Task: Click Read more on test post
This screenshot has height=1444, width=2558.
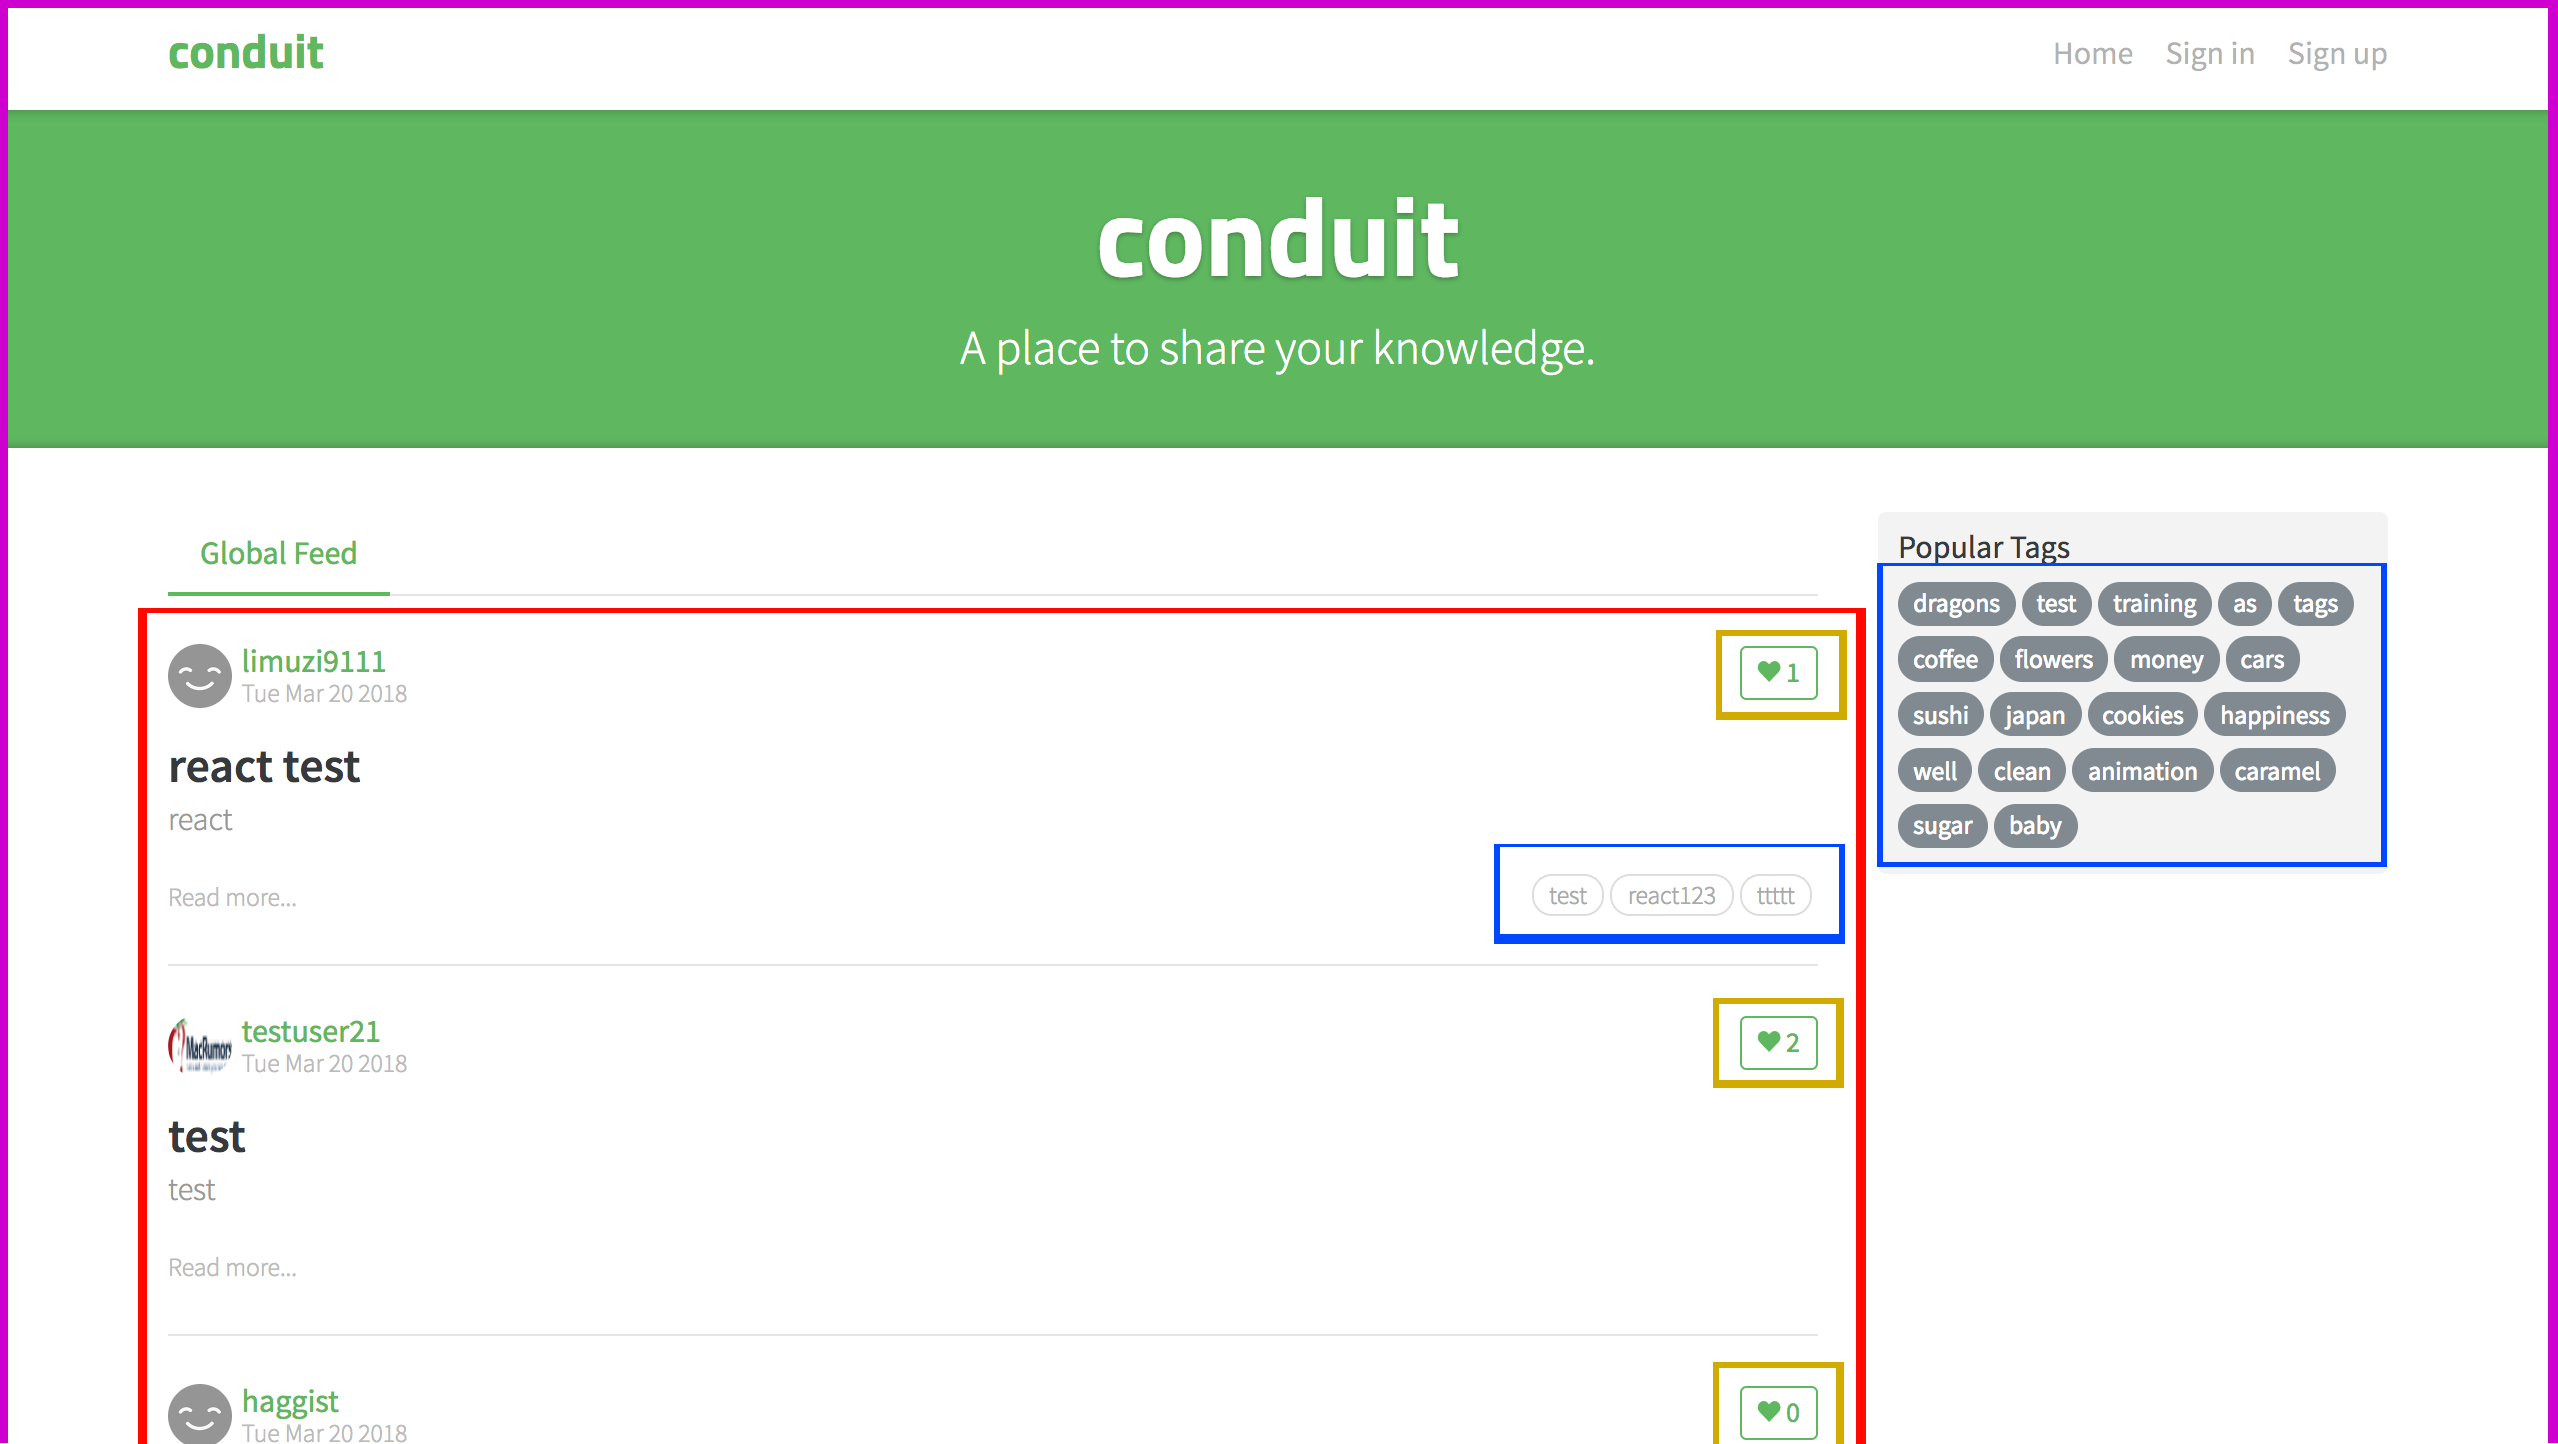Action: (x=230, y=1267)
